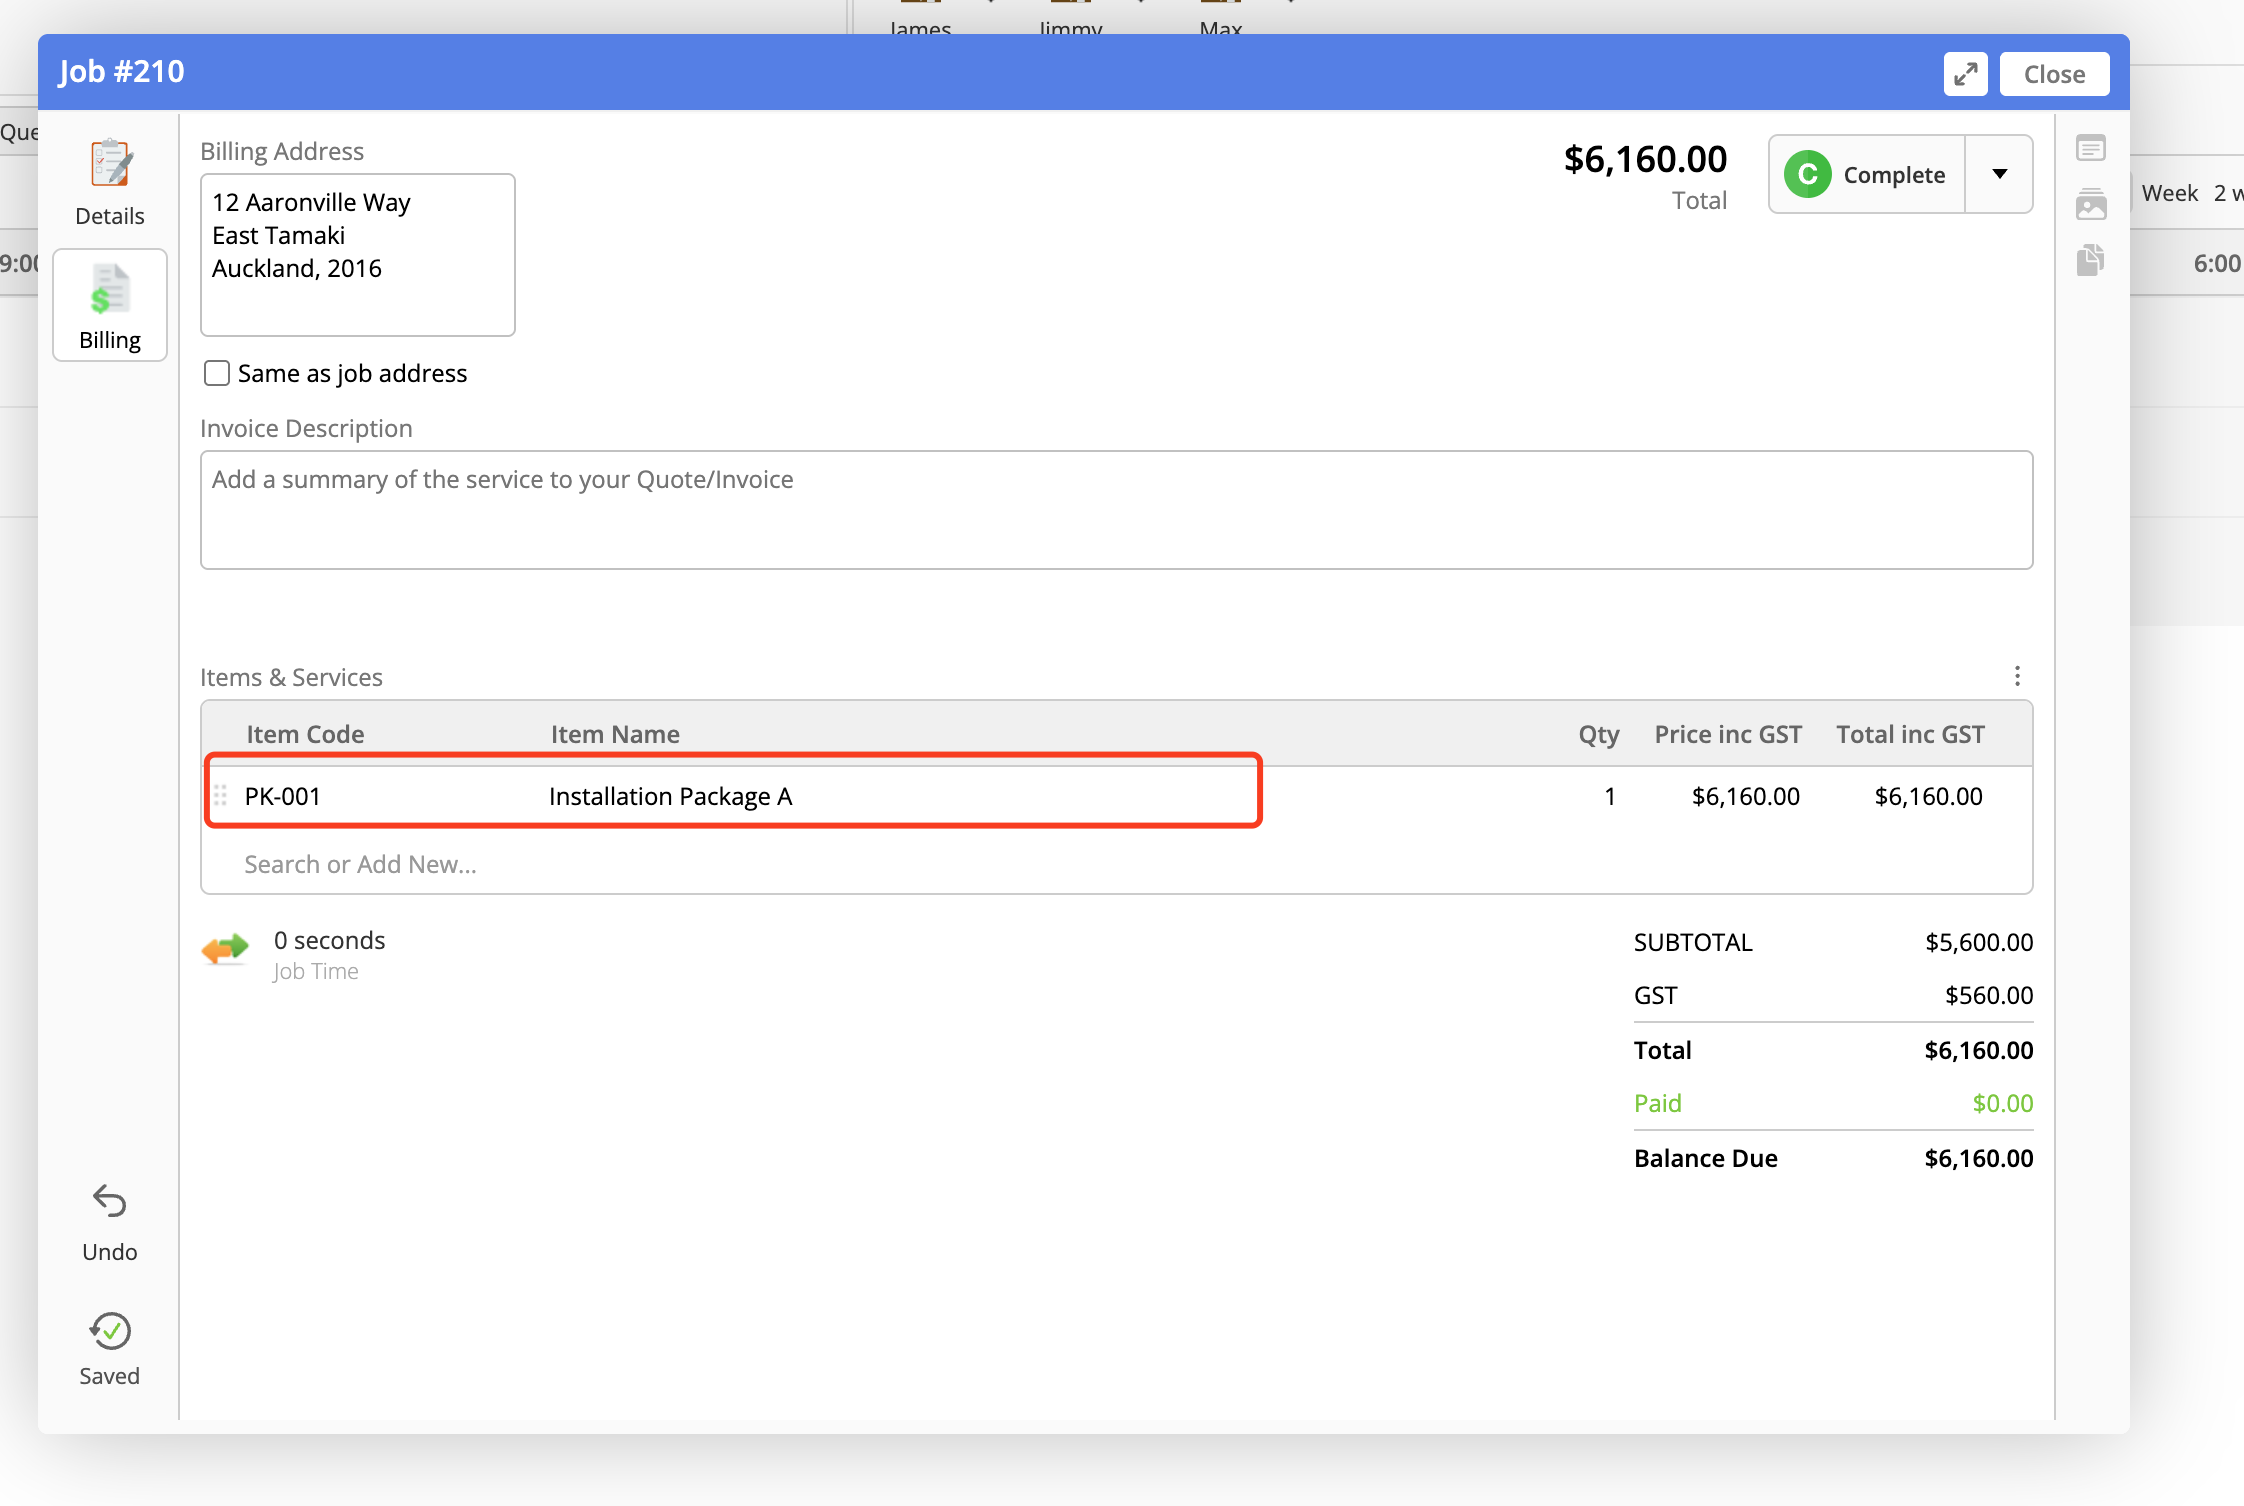Open the photos icon on right sidebar
Screen dimensions: 2244x1506
(2090, 204)
